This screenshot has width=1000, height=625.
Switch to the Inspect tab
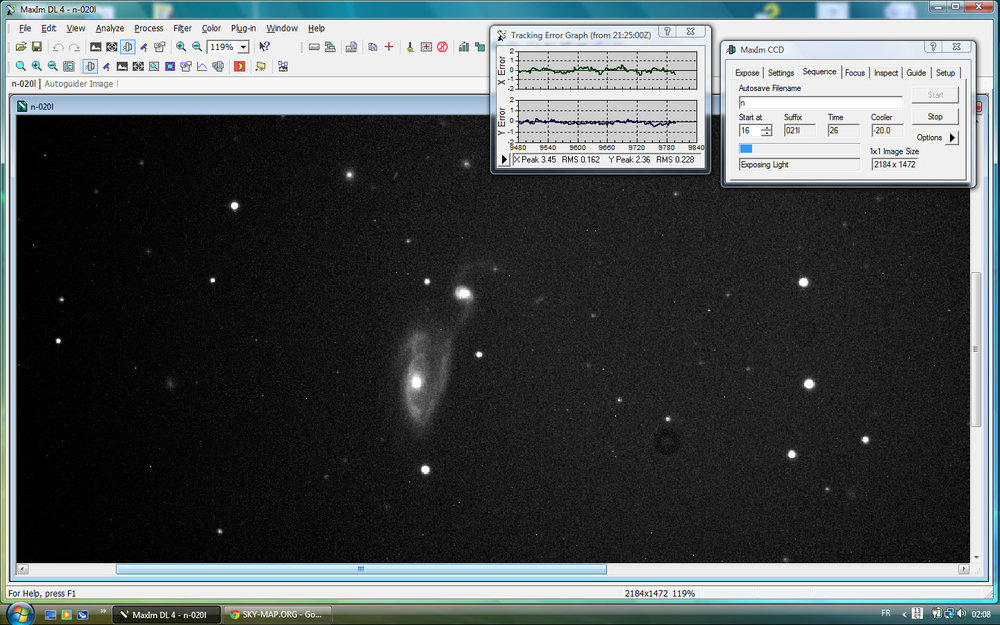pos(885,73)
